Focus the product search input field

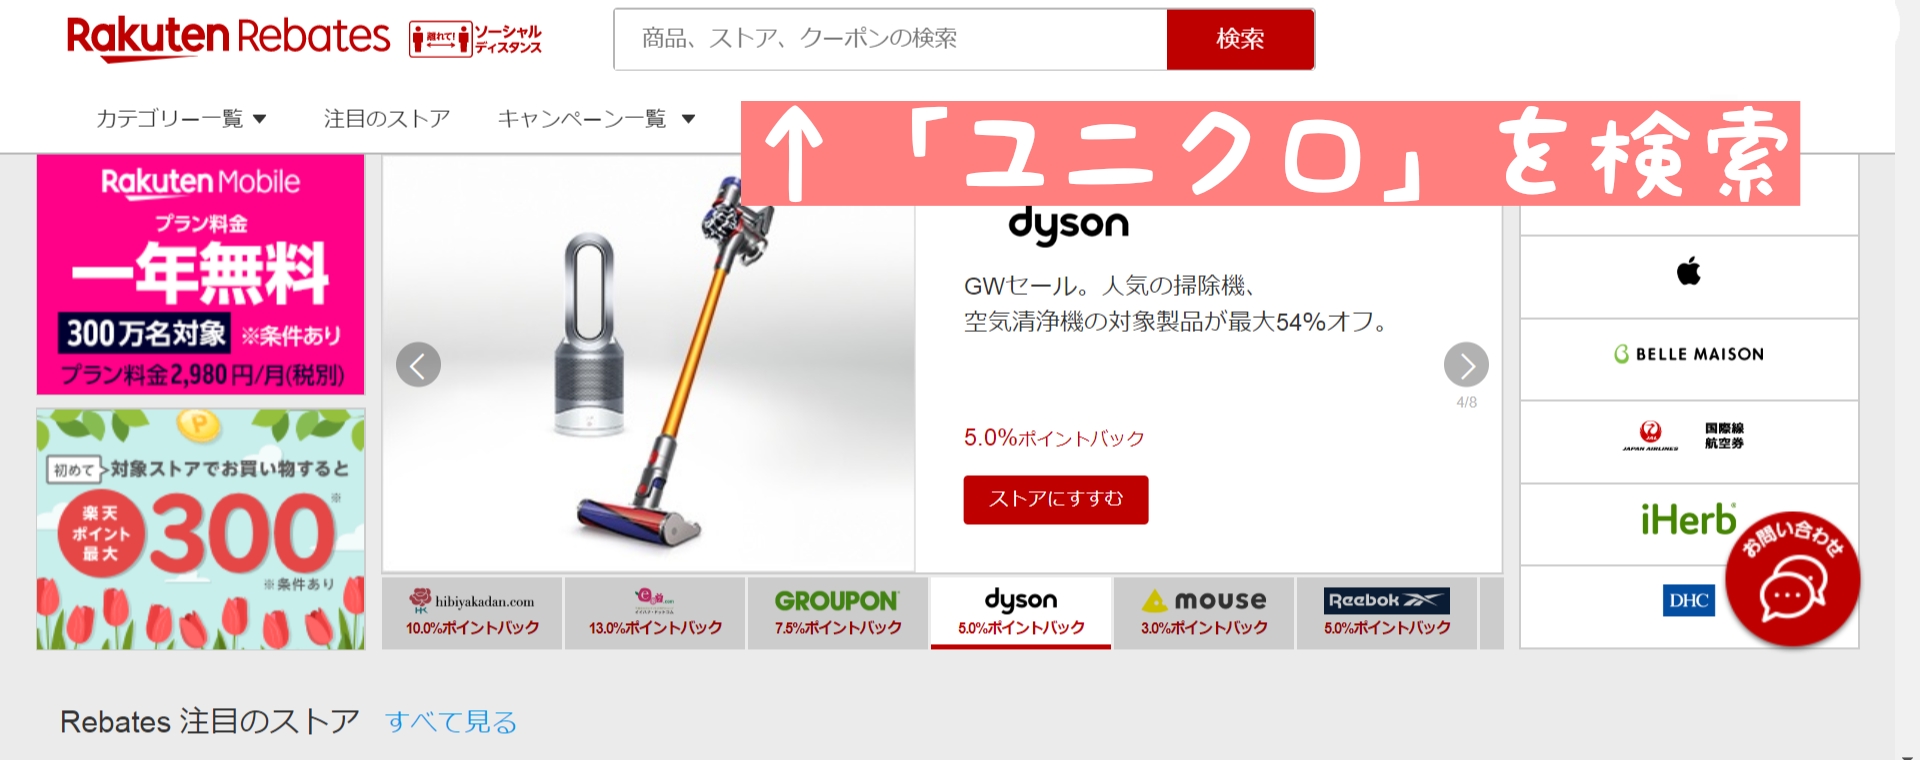[x=890, y=39]
